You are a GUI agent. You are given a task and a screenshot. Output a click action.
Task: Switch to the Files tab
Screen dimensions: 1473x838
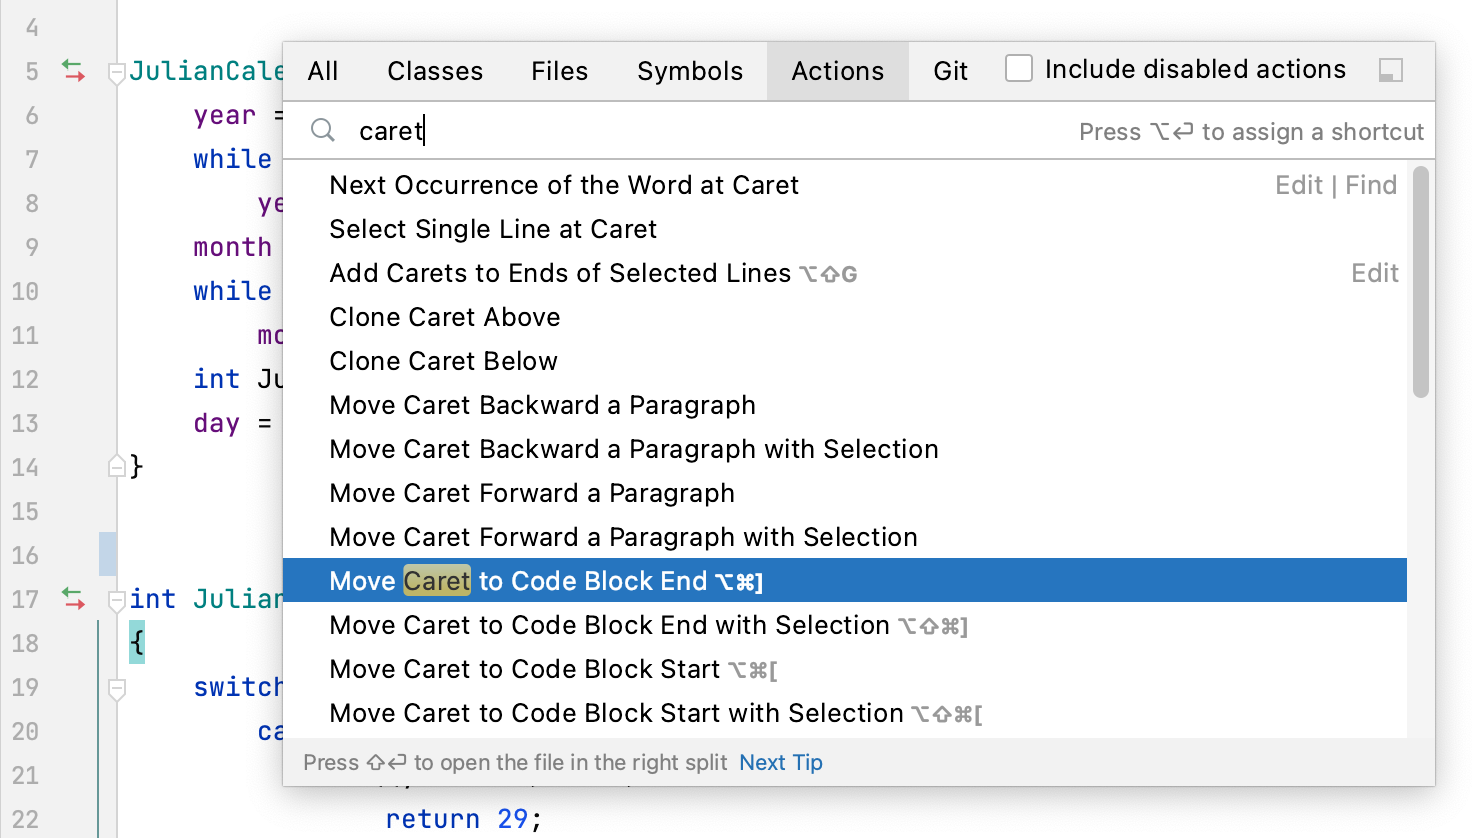(559, 70)
